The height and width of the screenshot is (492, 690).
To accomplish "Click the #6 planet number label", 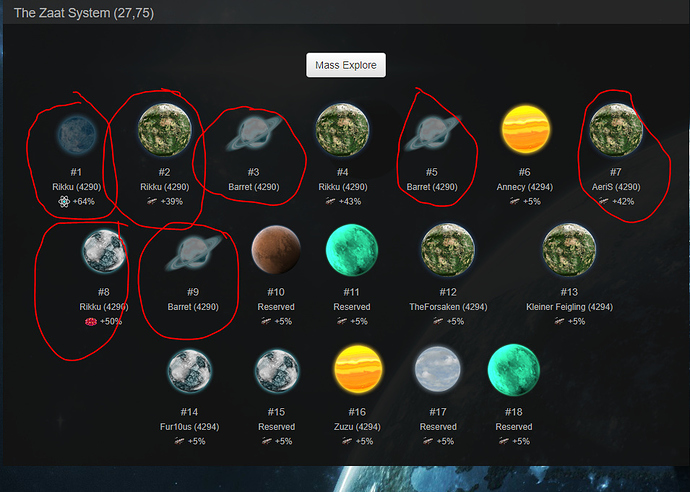I will [524, 172].
